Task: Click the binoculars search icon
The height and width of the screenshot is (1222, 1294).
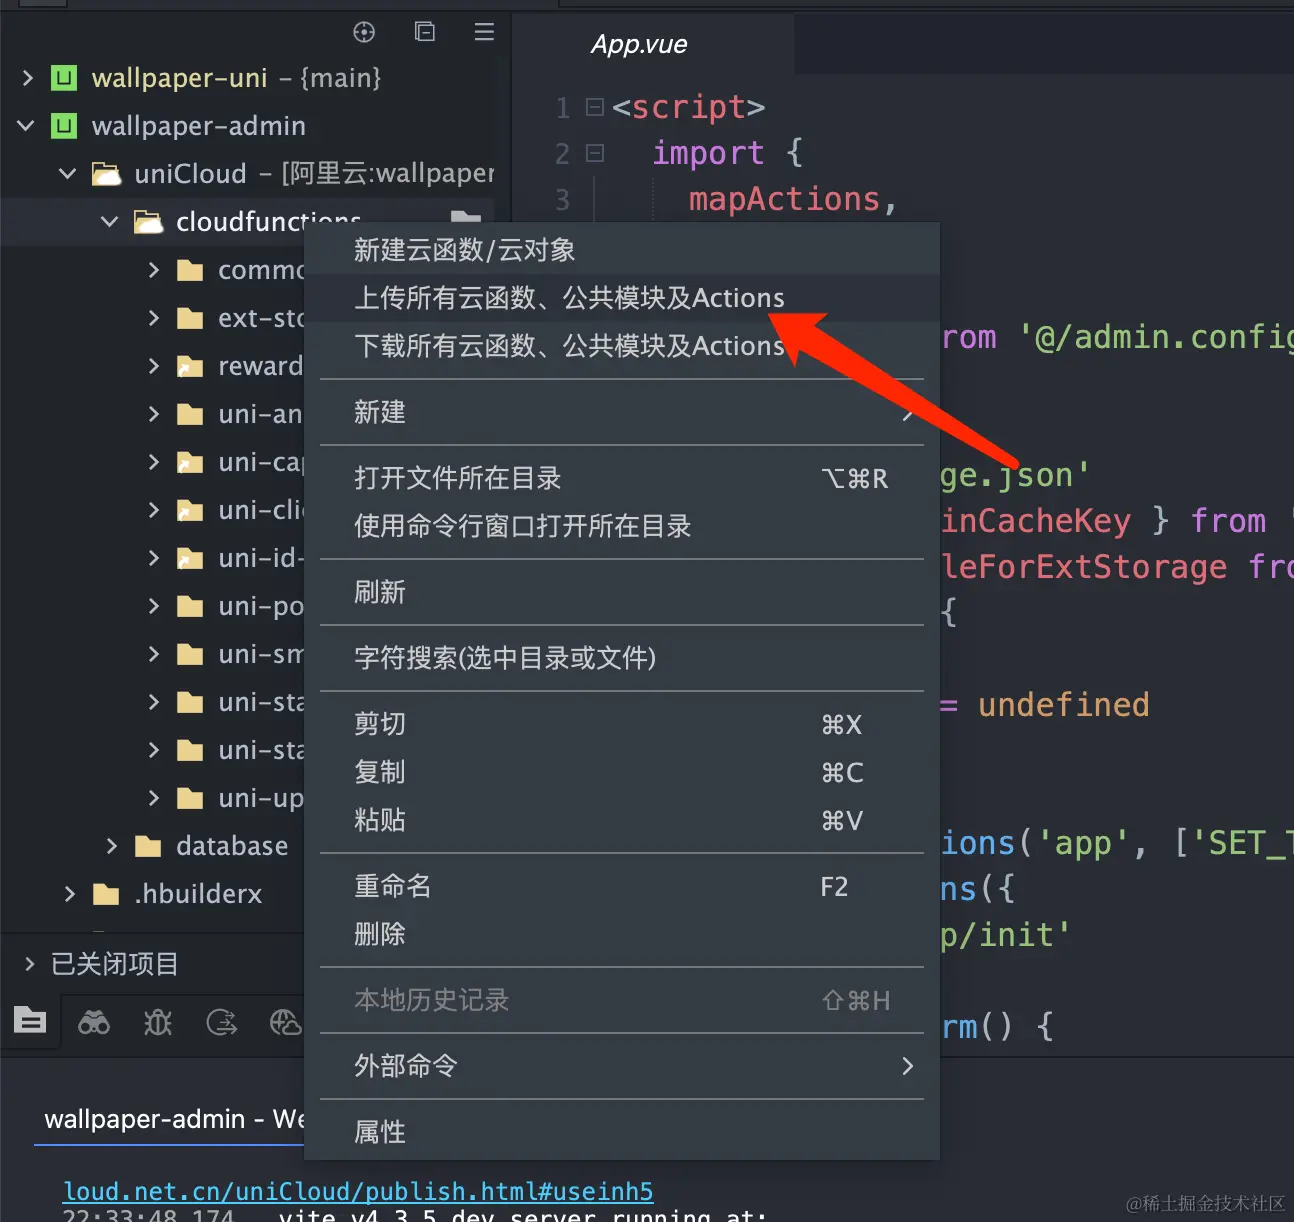Action: click(x=94, y=1022)
